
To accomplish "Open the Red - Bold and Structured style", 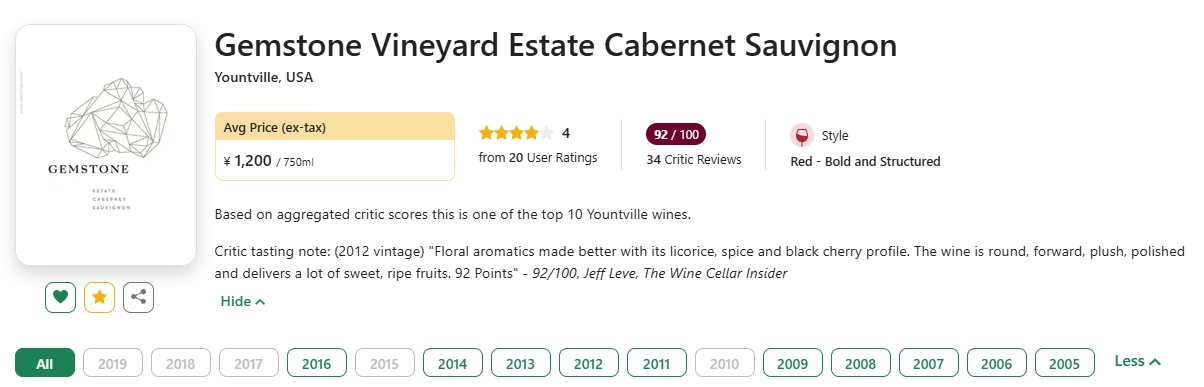I will tap(865, 162).
